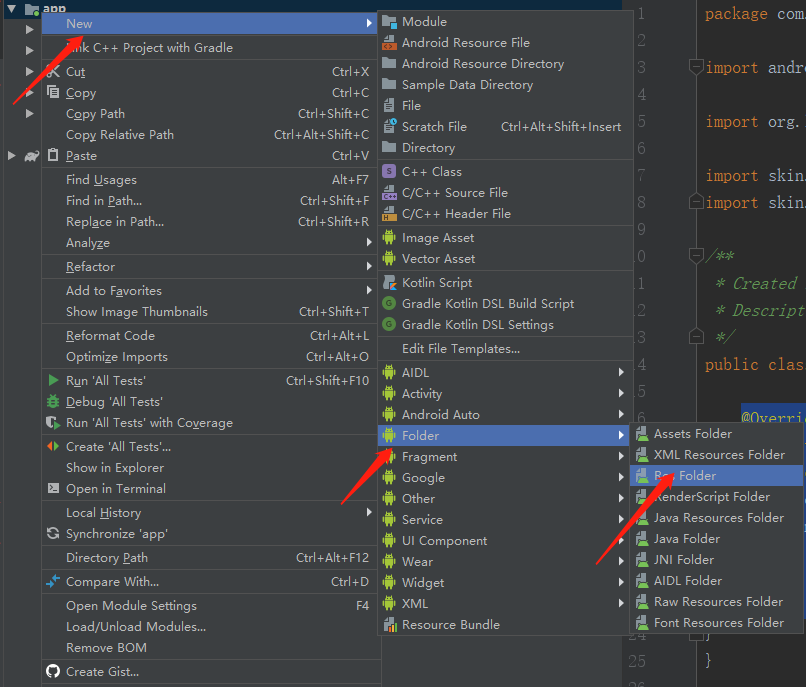
Task: Select Java Folder option
Action: [x=717, y=539]
